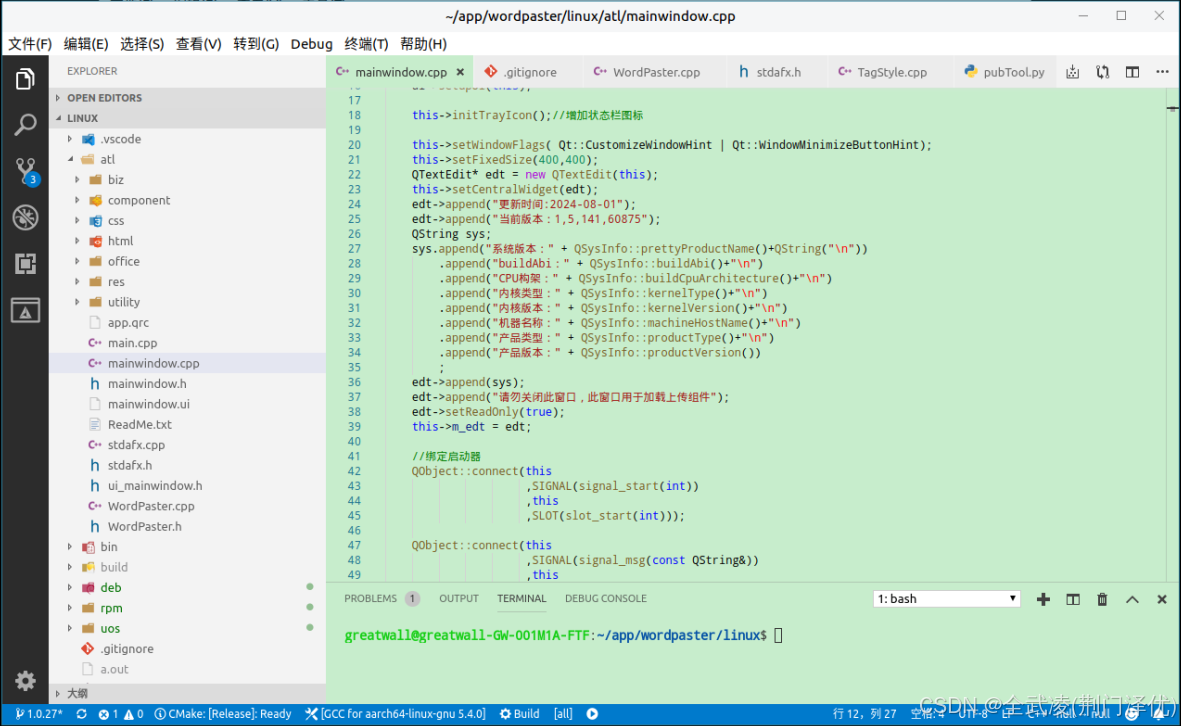
Task: Open the CMake view icon in the activity bar
Action: click(25, 310)
